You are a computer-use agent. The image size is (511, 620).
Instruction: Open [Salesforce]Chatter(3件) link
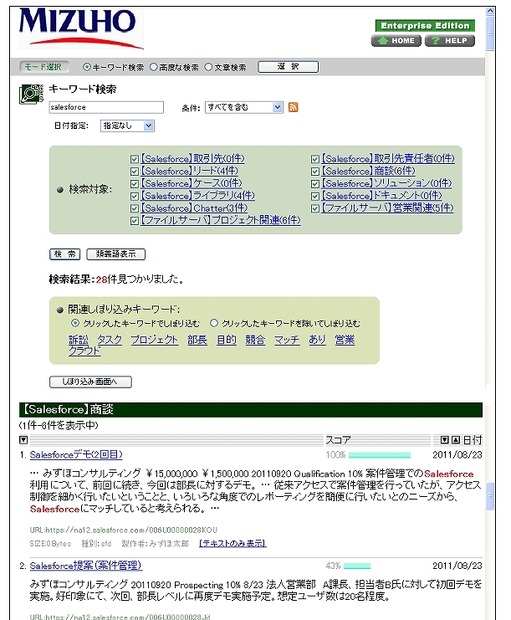pyautogui.click(x=194, y=208)
